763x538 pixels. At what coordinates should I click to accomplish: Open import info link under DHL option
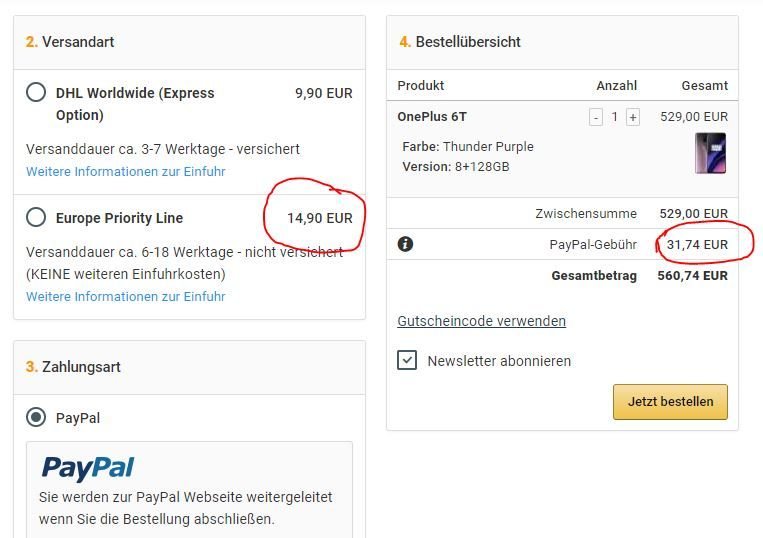click(x=126, y=171)
